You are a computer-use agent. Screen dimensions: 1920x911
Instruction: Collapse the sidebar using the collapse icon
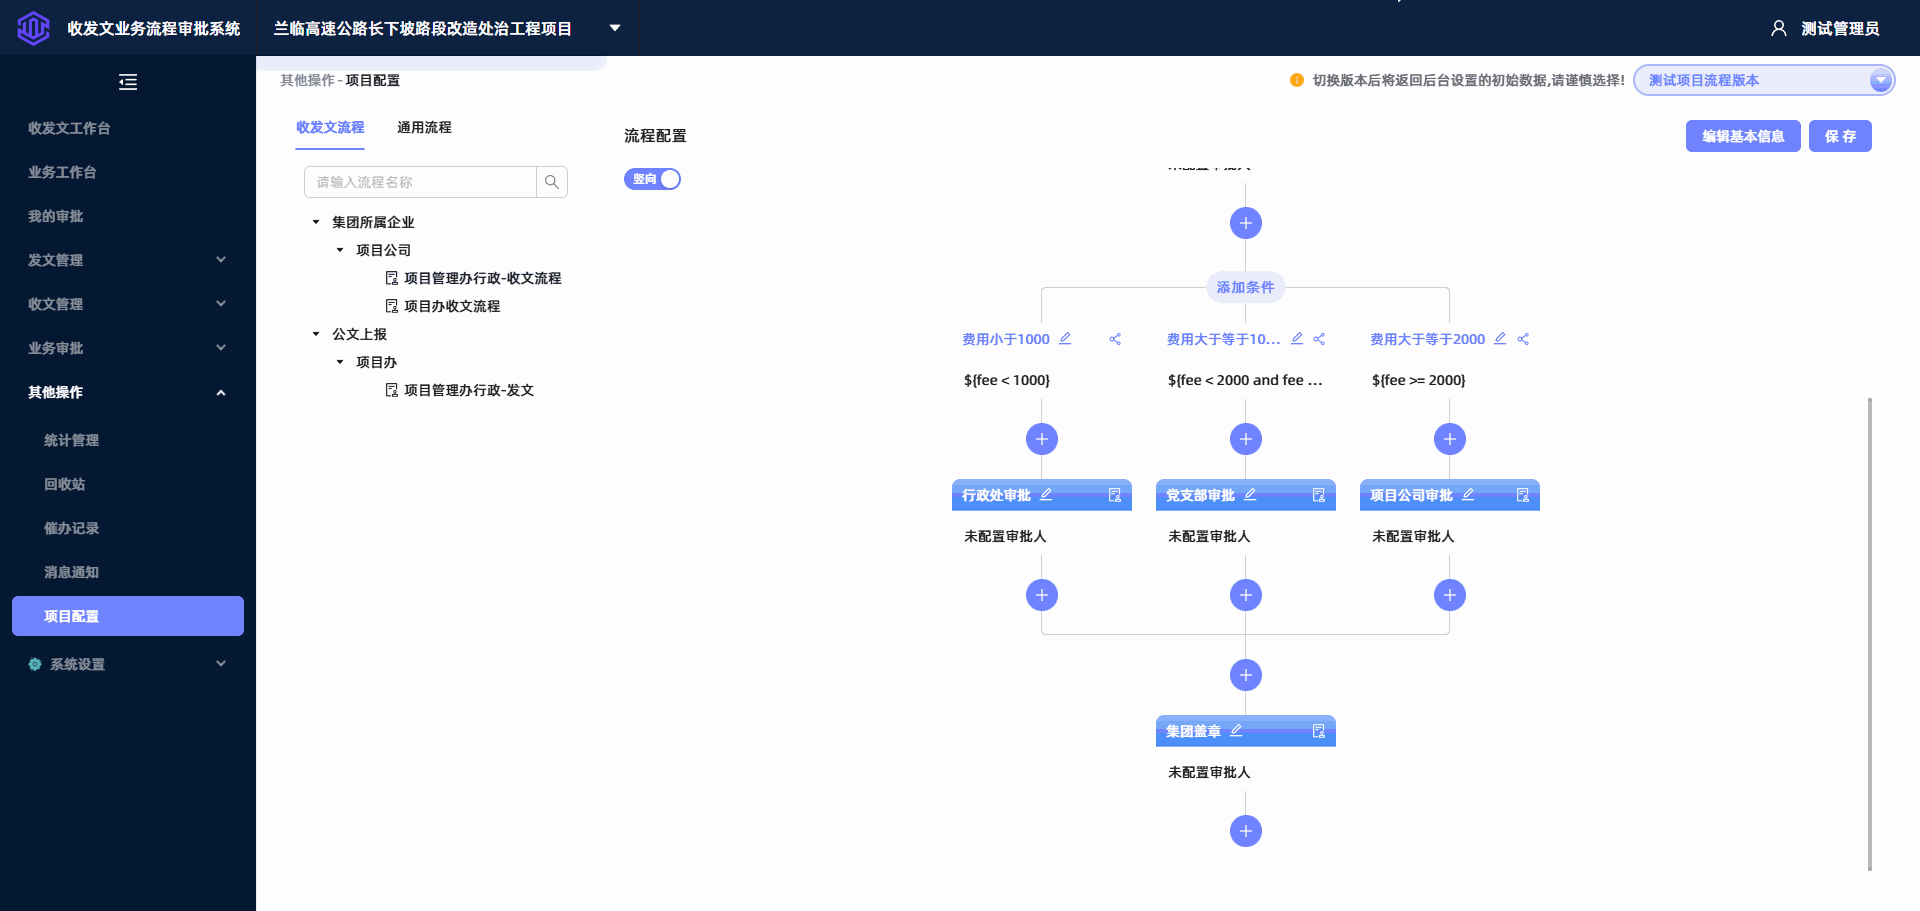[127, 82]
